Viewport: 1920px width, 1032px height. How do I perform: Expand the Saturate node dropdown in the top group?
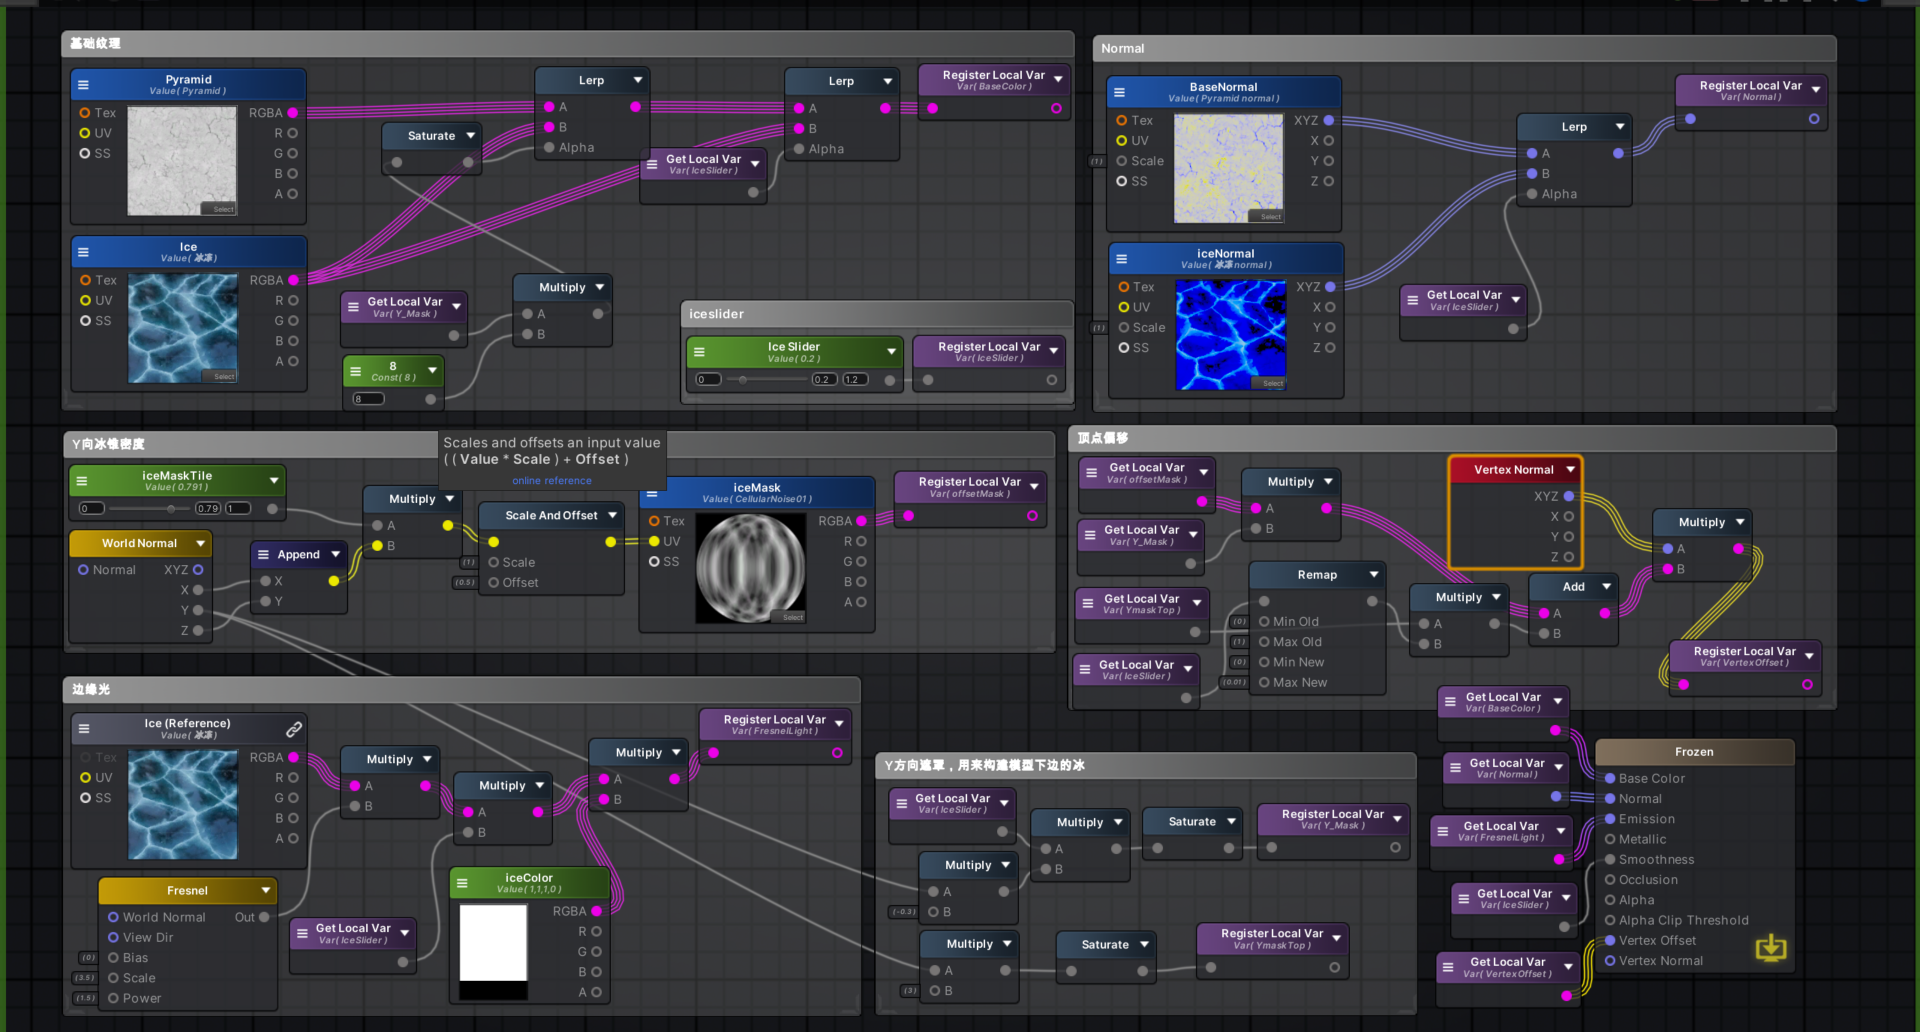470,136
